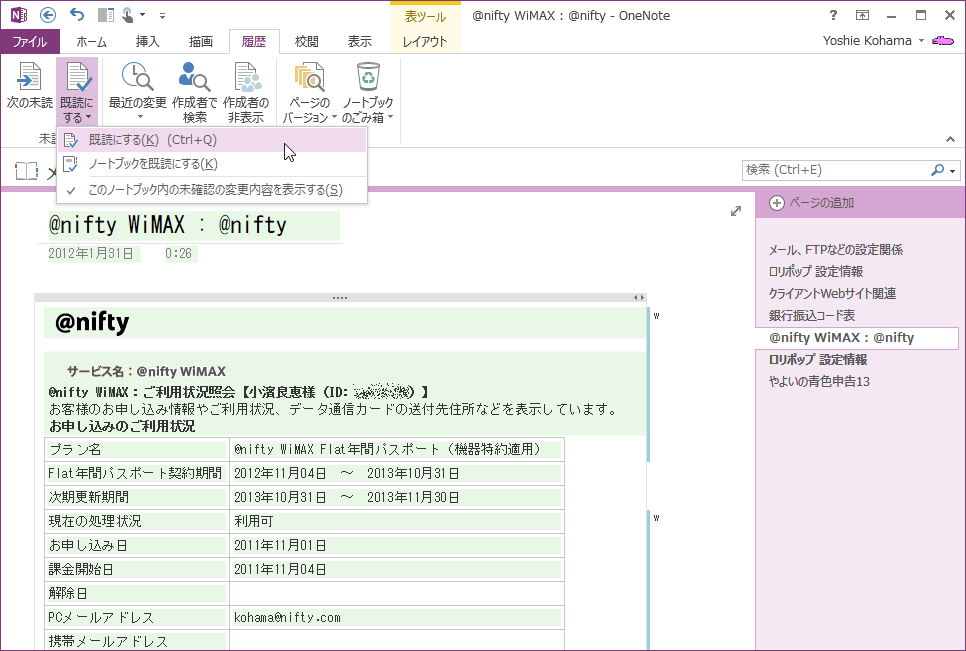This screenshot has width=966, height=651.
Task: Switch to the 校閲 tab
Action: click(x=307, y=41)
